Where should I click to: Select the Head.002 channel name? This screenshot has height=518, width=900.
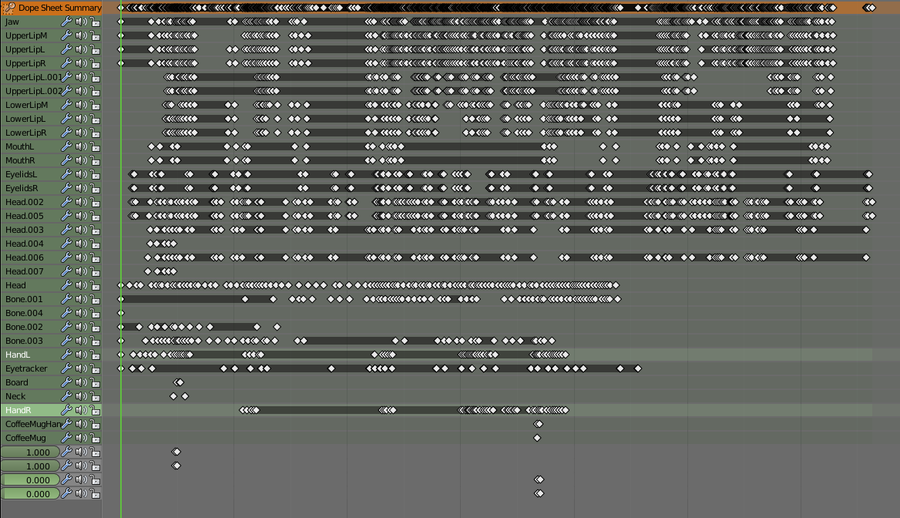pos(24,202)
